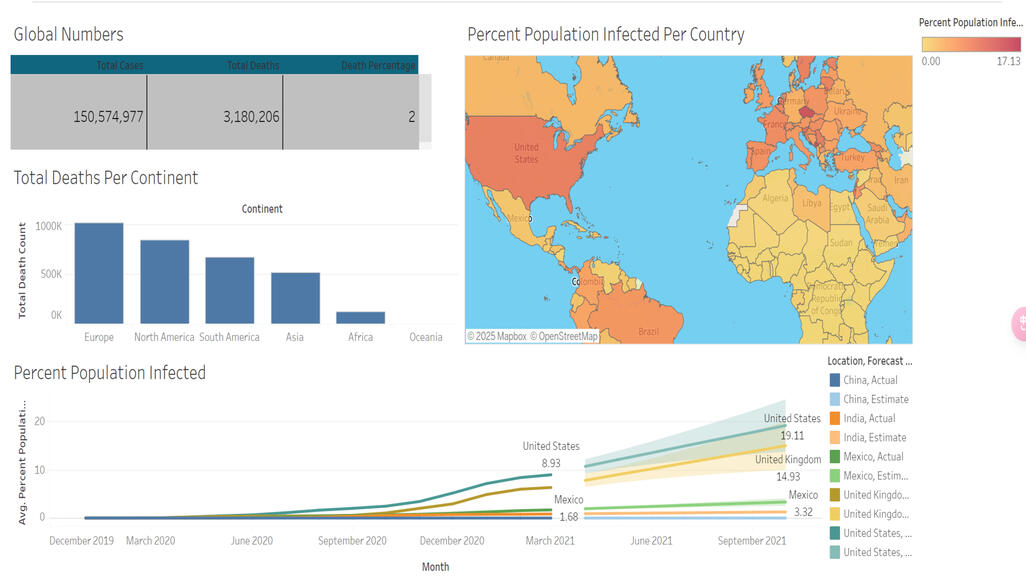Click the Europe bar in deaths chart
1026x577 pixels.
99,273
